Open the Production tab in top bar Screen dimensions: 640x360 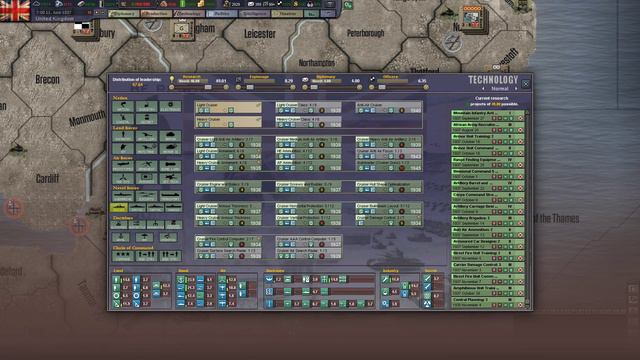(x=156, y=14)
